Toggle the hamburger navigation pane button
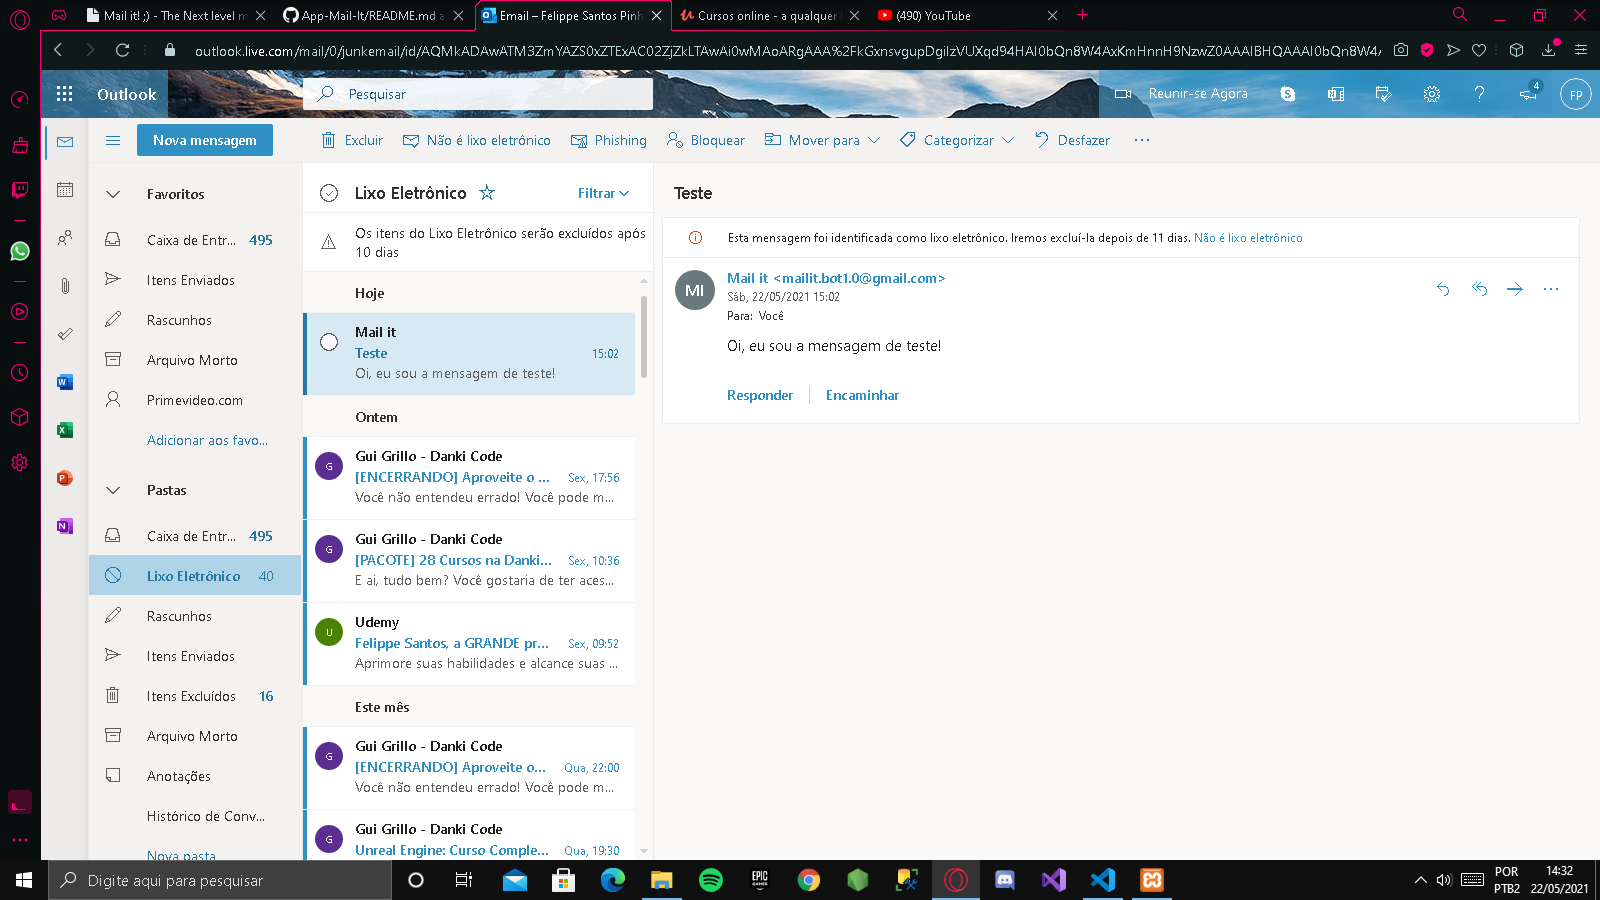Image resolution: width=1600 pixels, height=900 pixels. pos(113,140)
